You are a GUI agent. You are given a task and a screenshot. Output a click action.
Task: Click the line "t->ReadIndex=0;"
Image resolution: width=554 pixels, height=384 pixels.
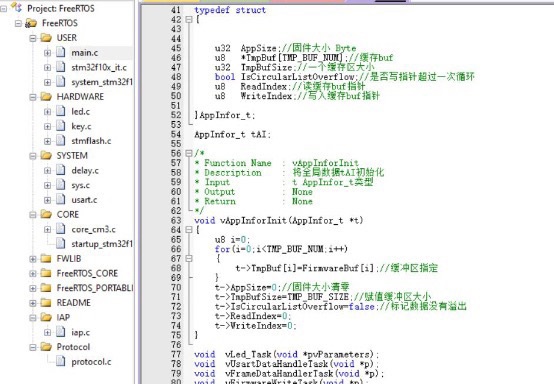(x=253, y=316)
